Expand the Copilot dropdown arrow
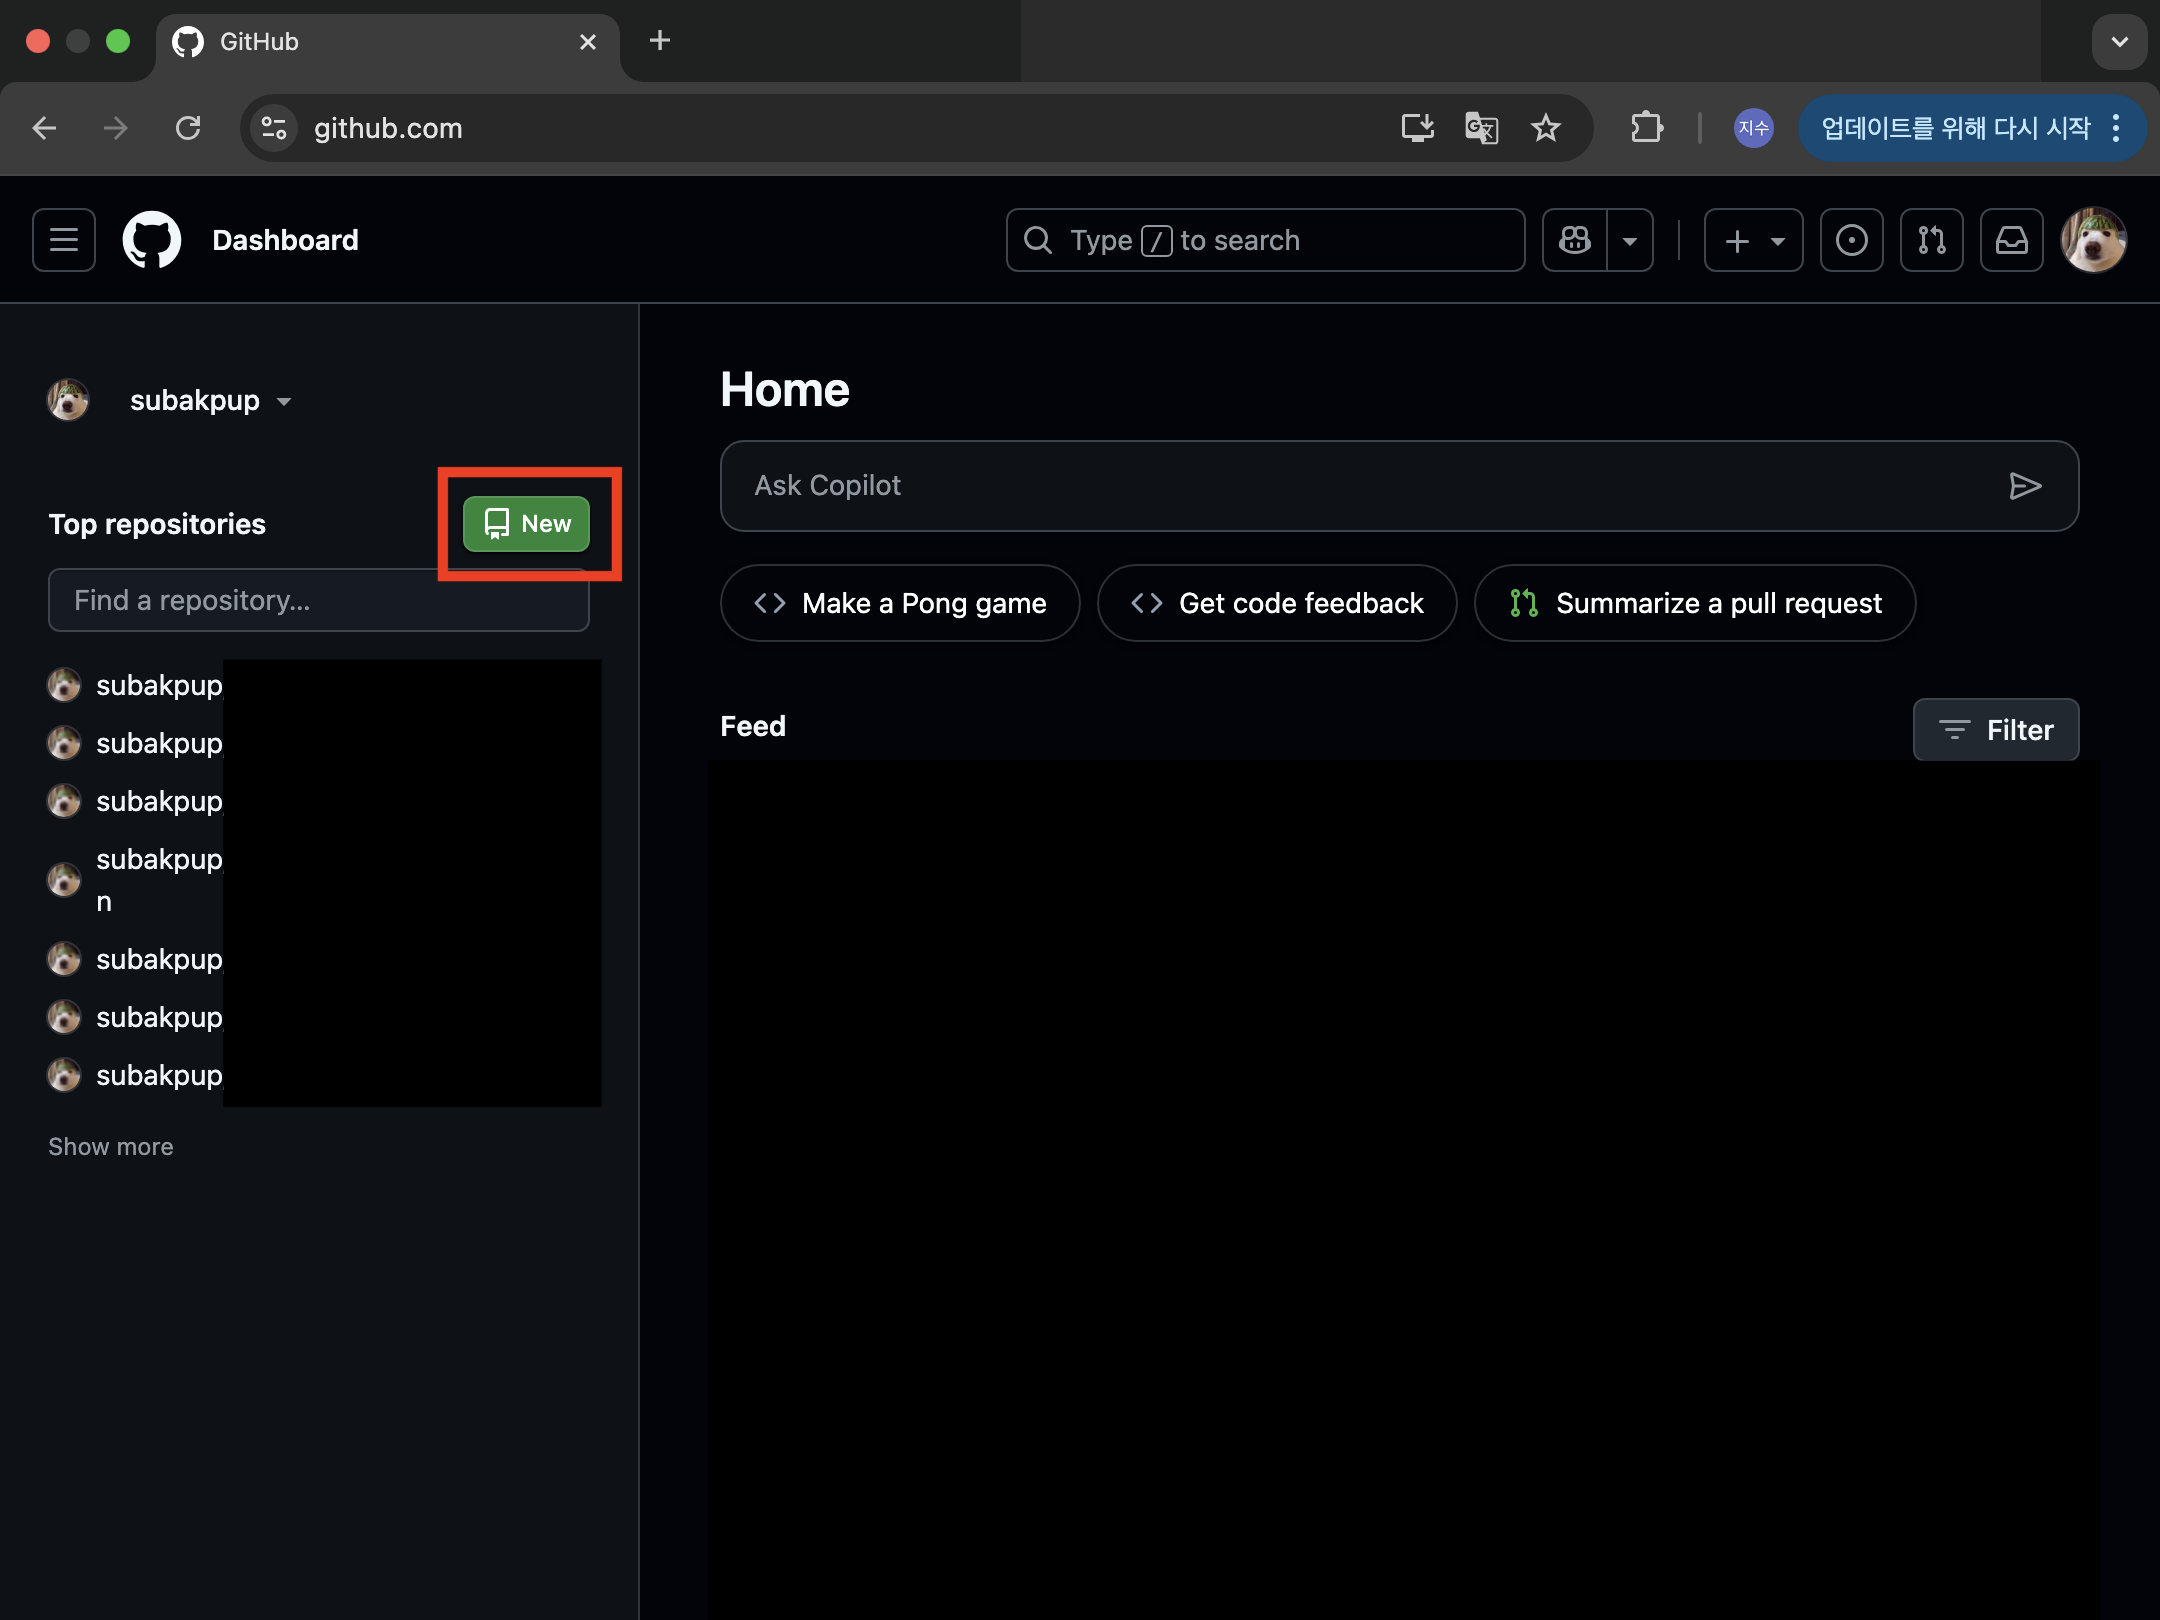The image size is (2160, 1620). [x=1630, y=240]
